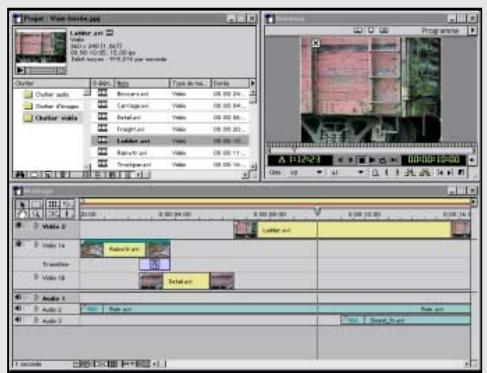This screenshot has width=487, height=373.
Task: Select the Range Select tool beside the arrow
Action: click(37, 204)
